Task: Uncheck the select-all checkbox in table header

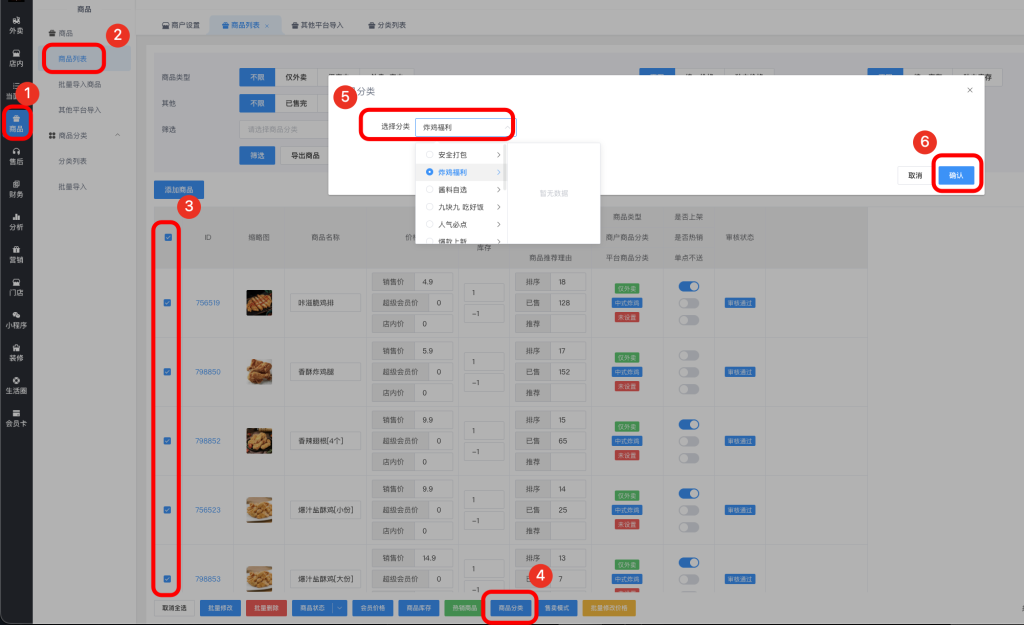Action: tap(168, 238)
